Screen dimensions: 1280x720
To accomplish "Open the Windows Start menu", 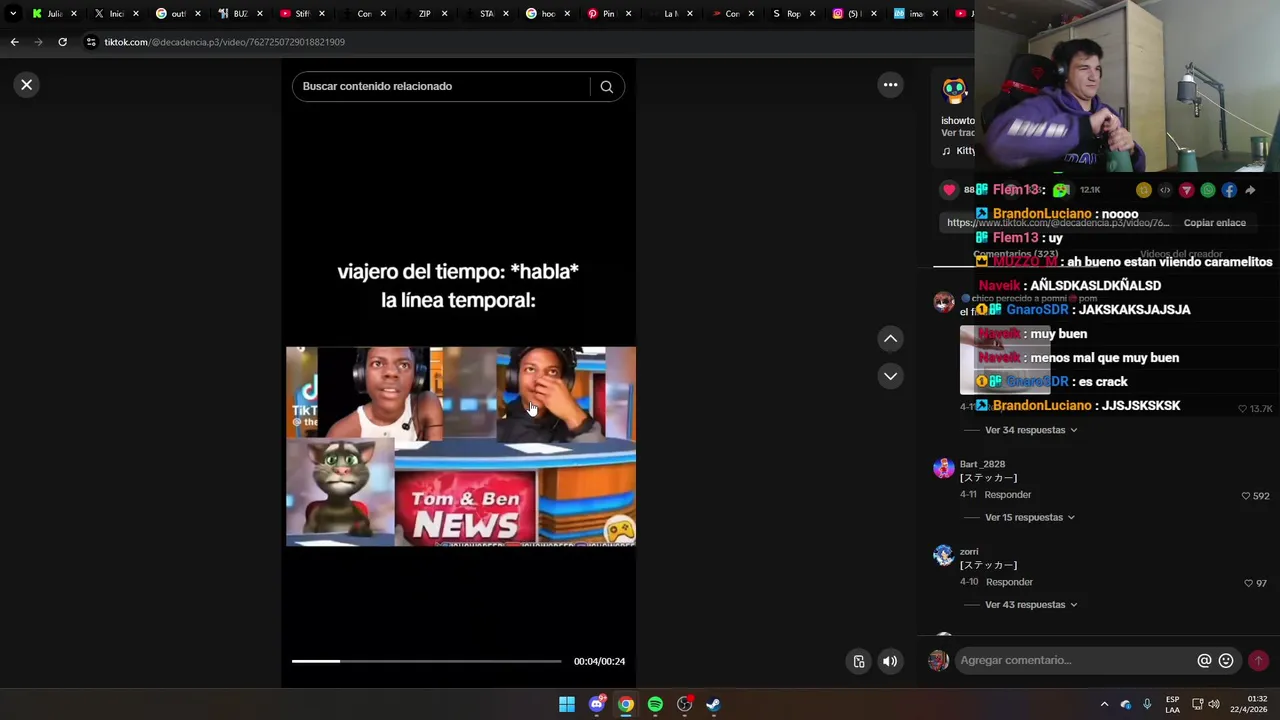I will click(x=567, y=705).
